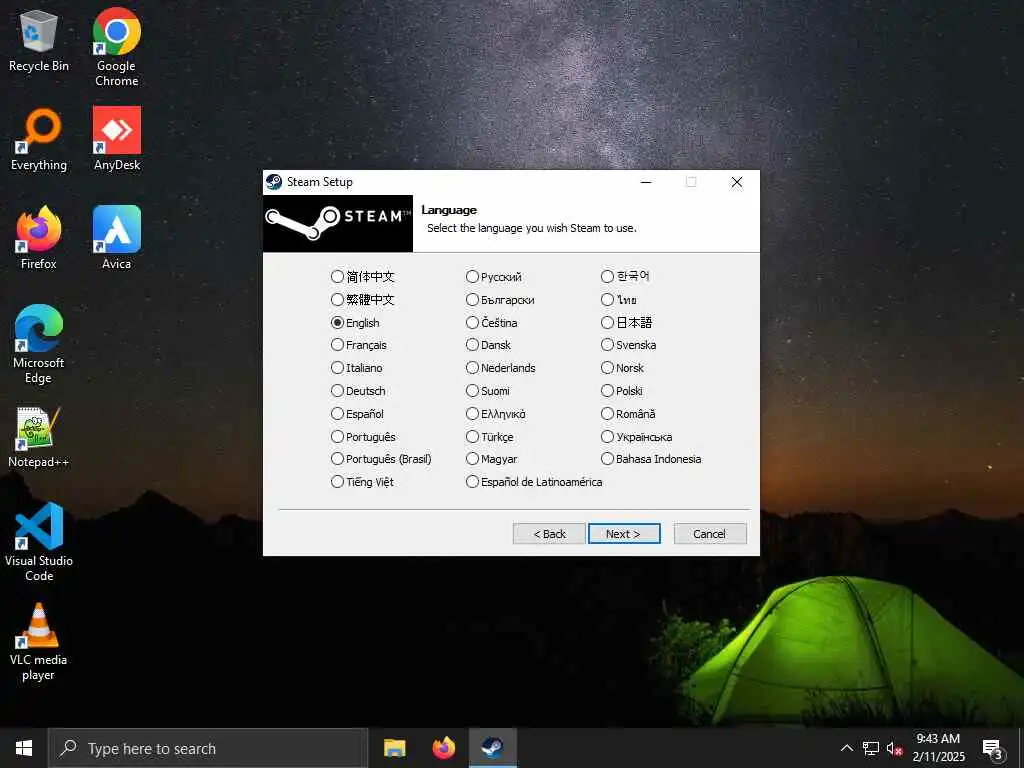
Task: Close the Steam Setup window
Action: point(737,182)
